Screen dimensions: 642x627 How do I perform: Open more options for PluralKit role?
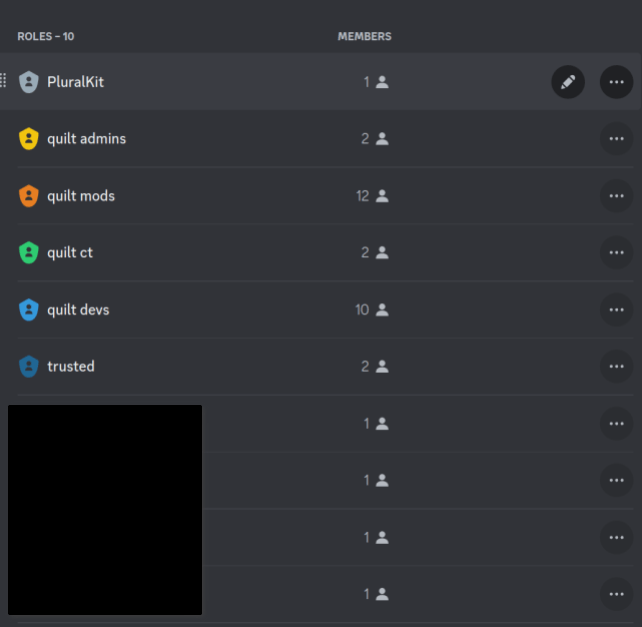[x=616, y=82]
